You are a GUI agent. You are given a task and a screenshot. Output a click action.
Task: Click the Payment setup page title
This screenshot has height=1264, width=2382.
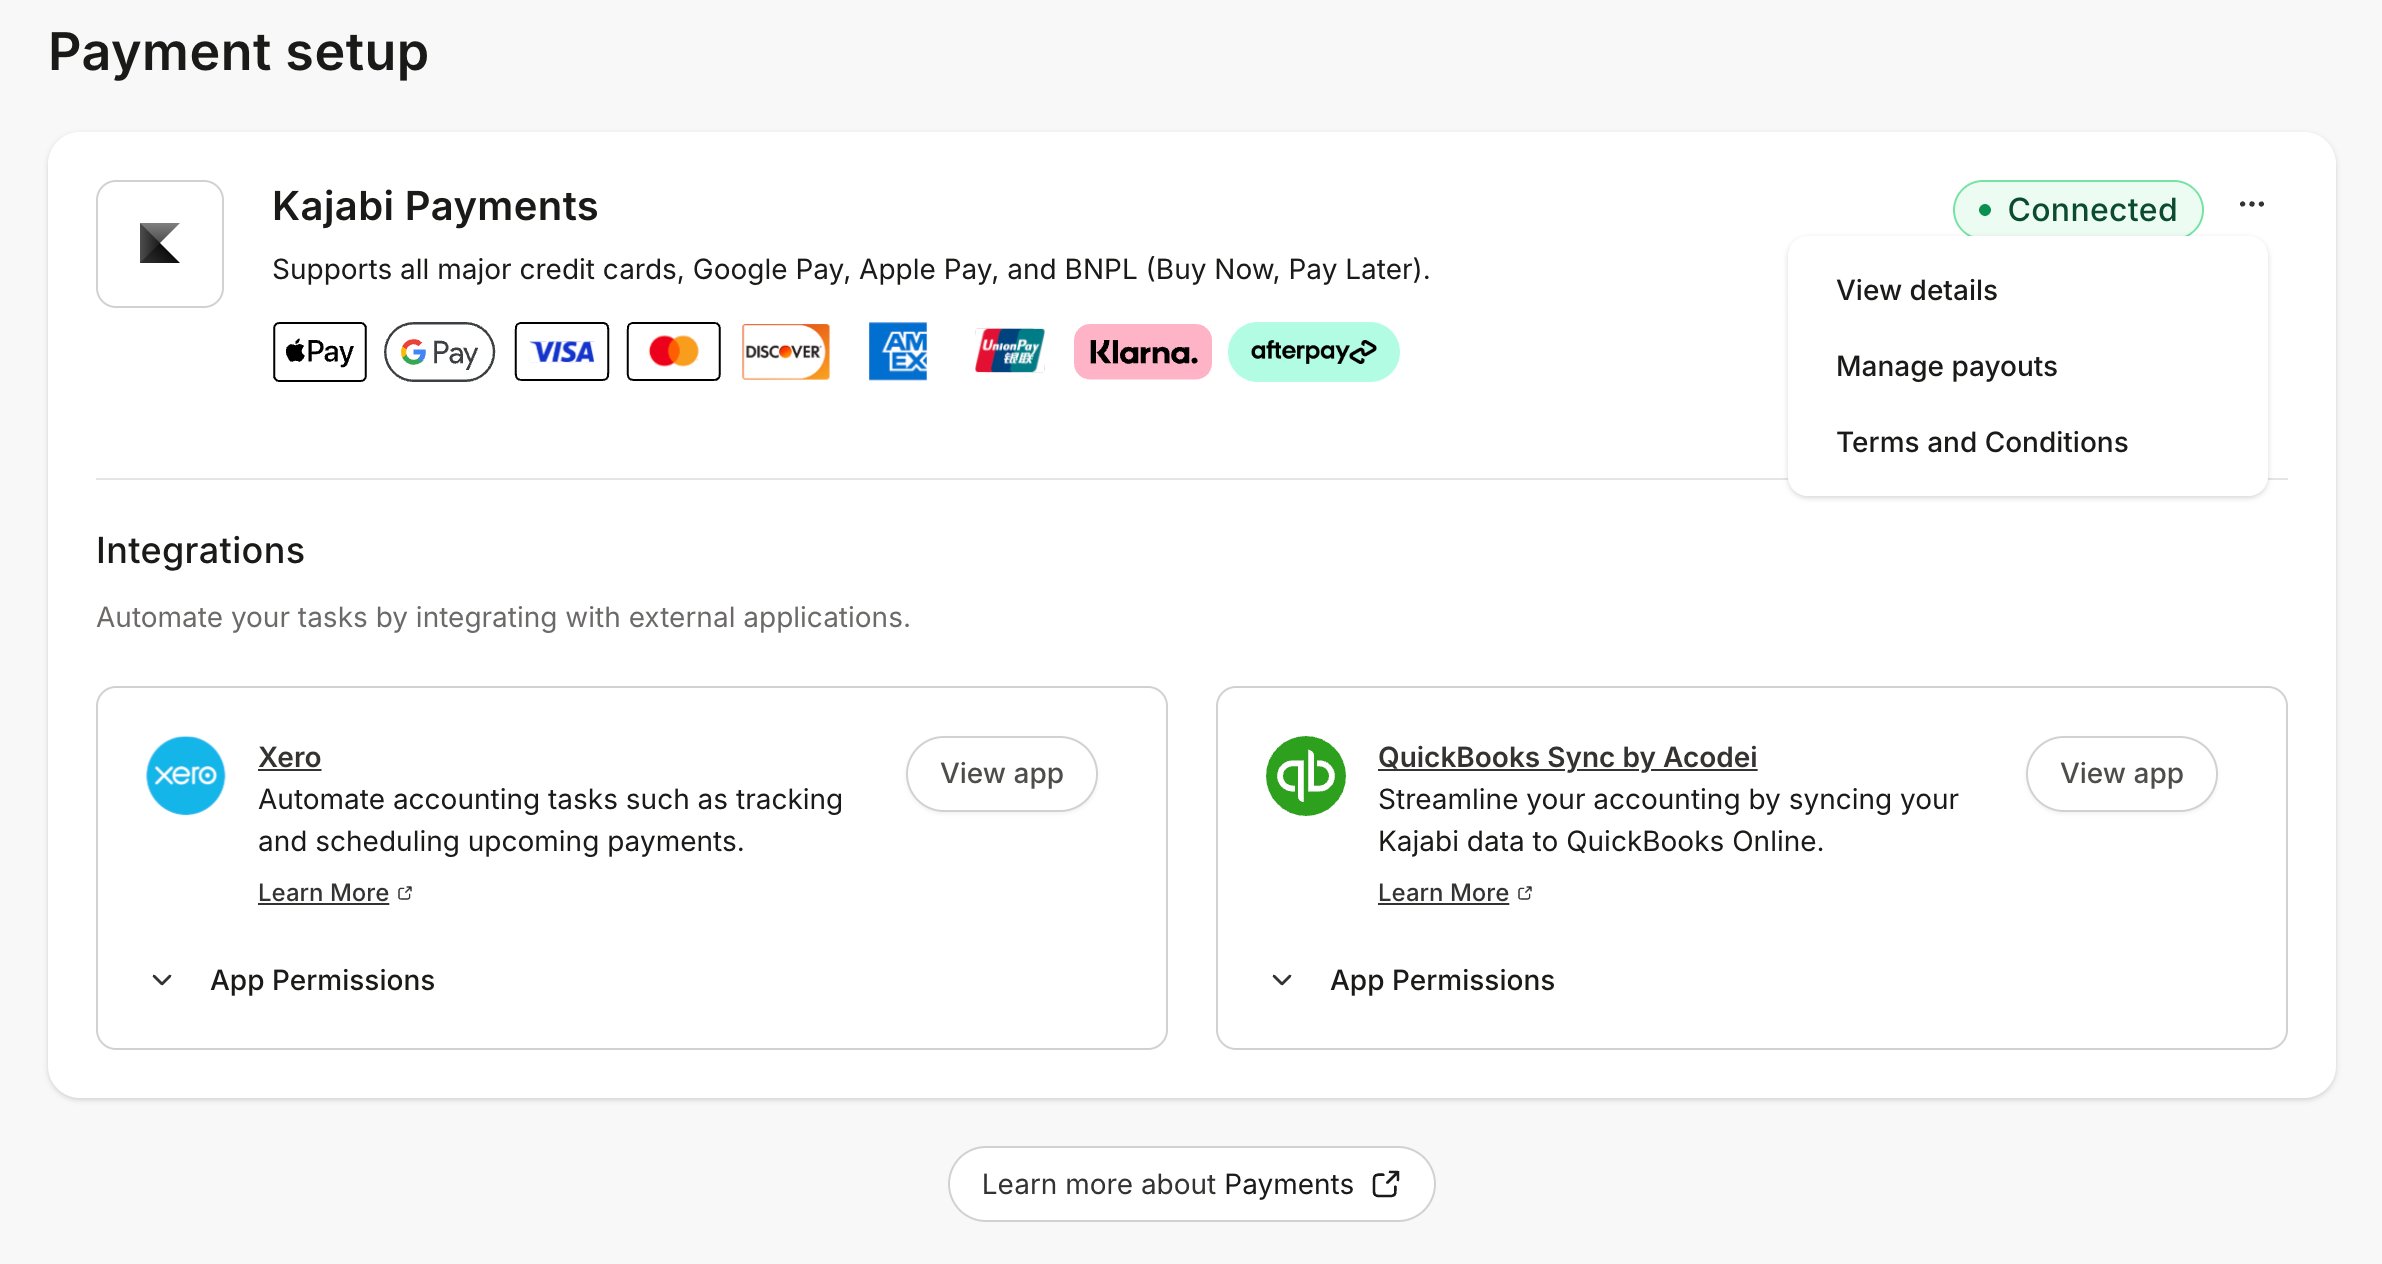(239, 52)
